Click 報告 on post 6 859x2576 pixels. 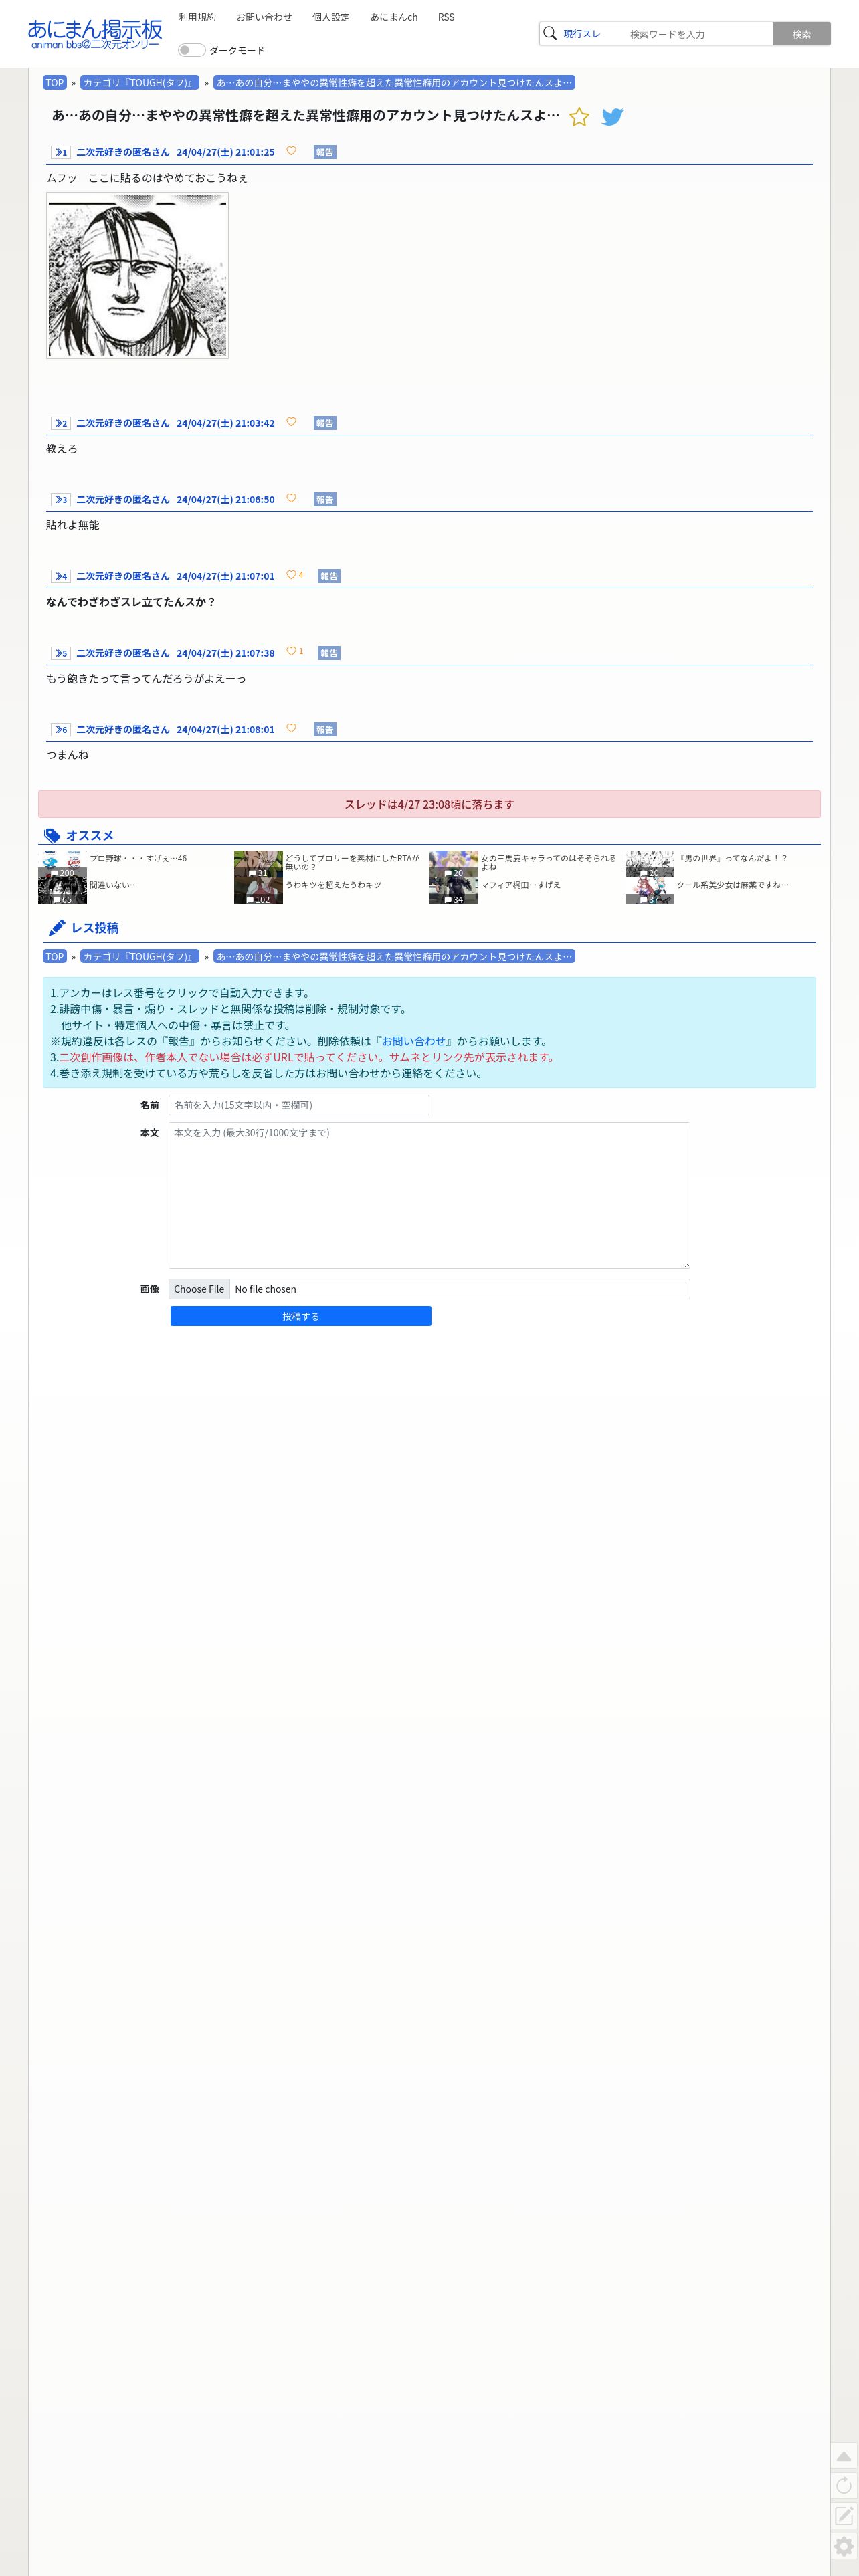coord(325,729)
